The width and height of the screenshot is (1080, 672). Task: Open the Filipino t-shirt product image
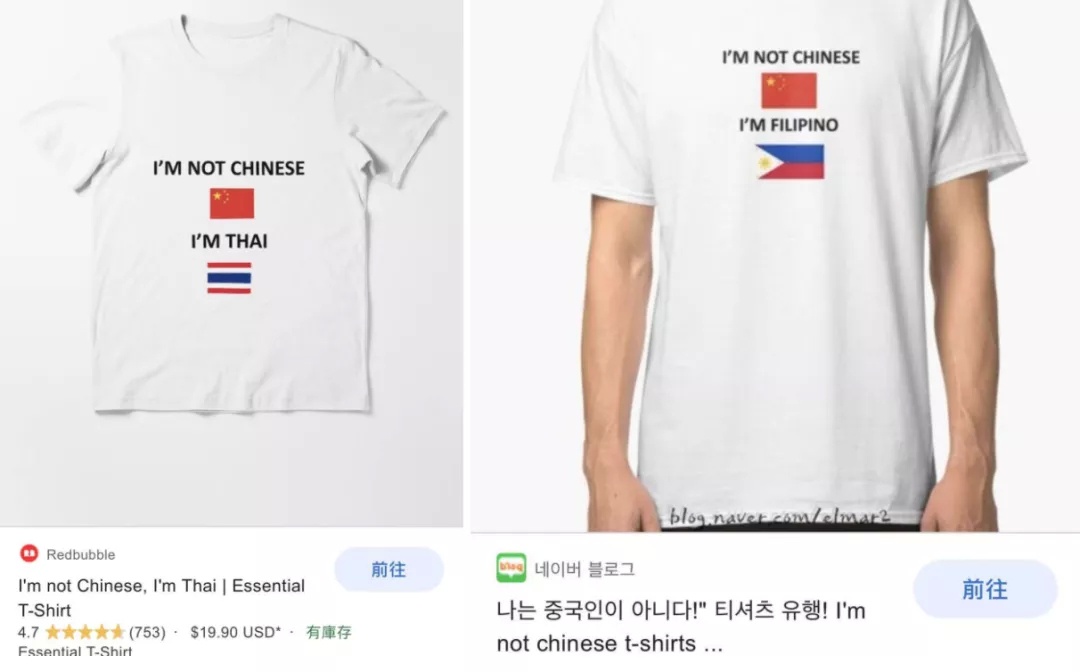point(776,266)
